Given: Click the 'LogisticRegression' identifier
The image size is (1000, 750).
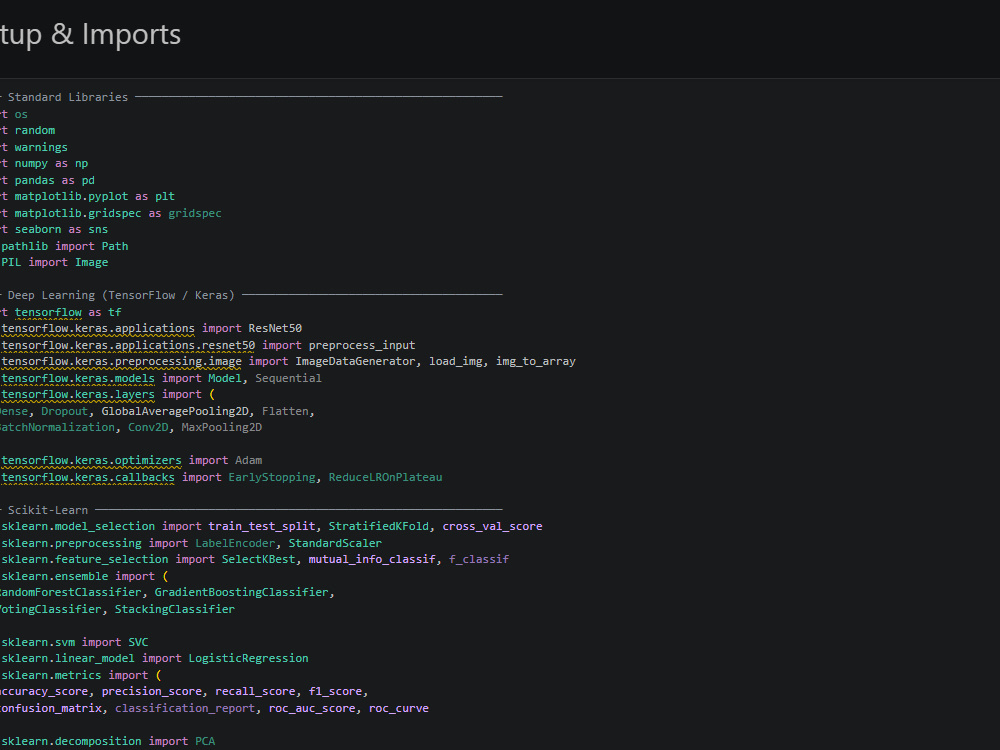Looking at the screenshot, I should [249, 658].
